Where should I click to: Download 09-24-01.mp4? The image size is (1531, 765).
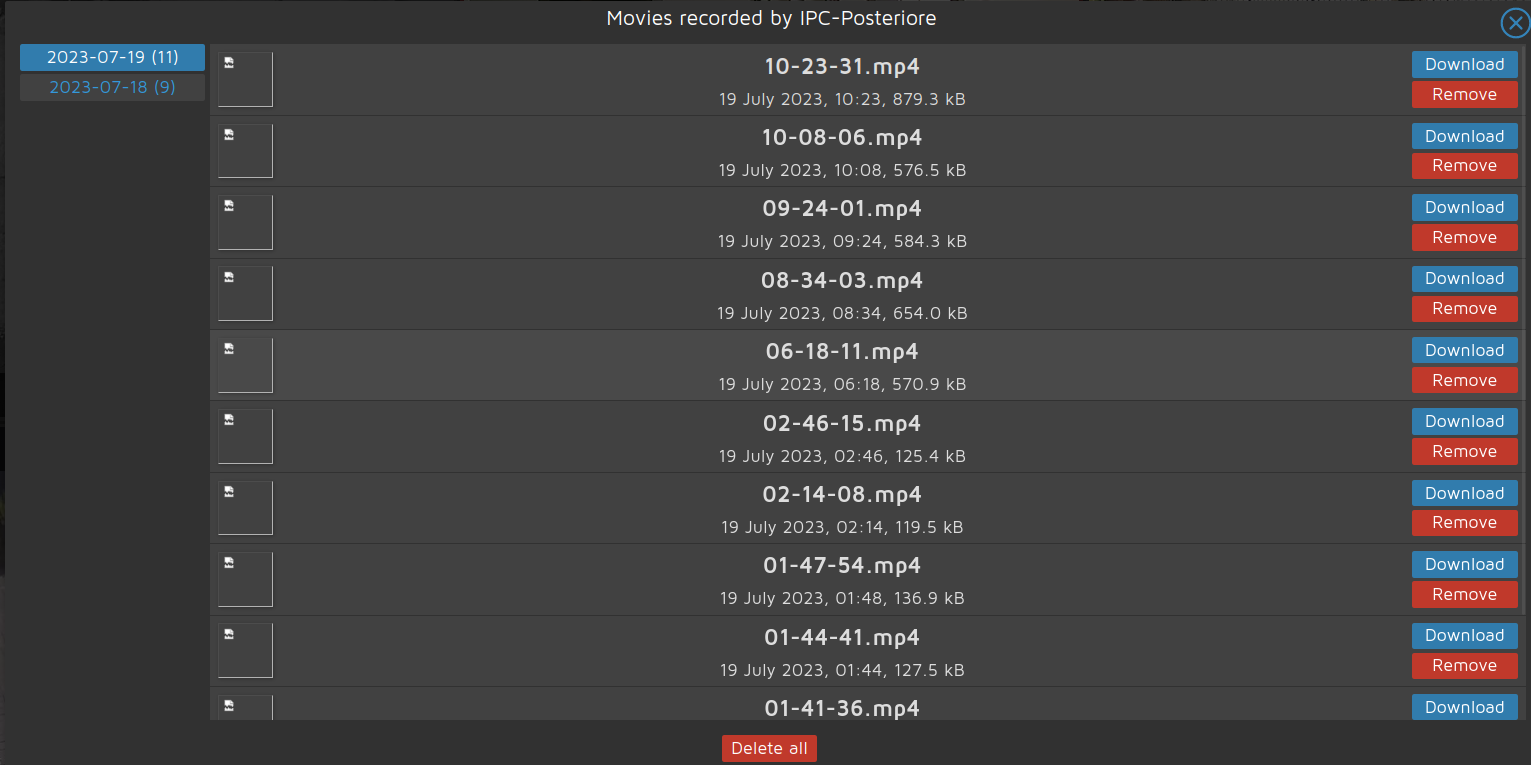[1464, 207]
